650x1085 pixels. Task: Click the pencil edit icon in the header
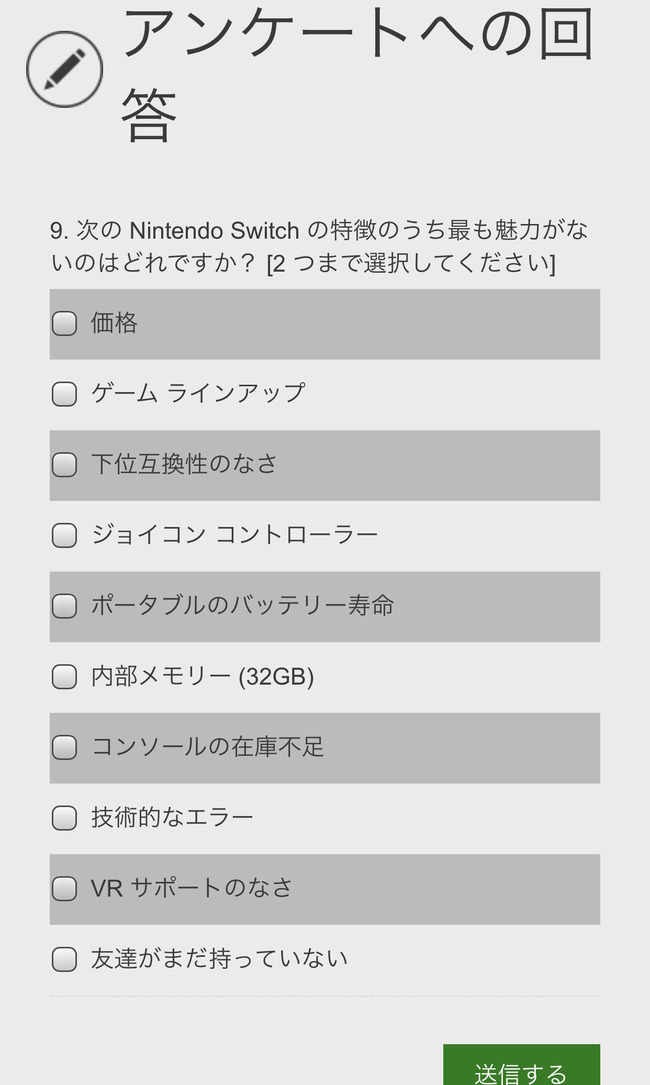pyautogui.click(x=64, y=69)
